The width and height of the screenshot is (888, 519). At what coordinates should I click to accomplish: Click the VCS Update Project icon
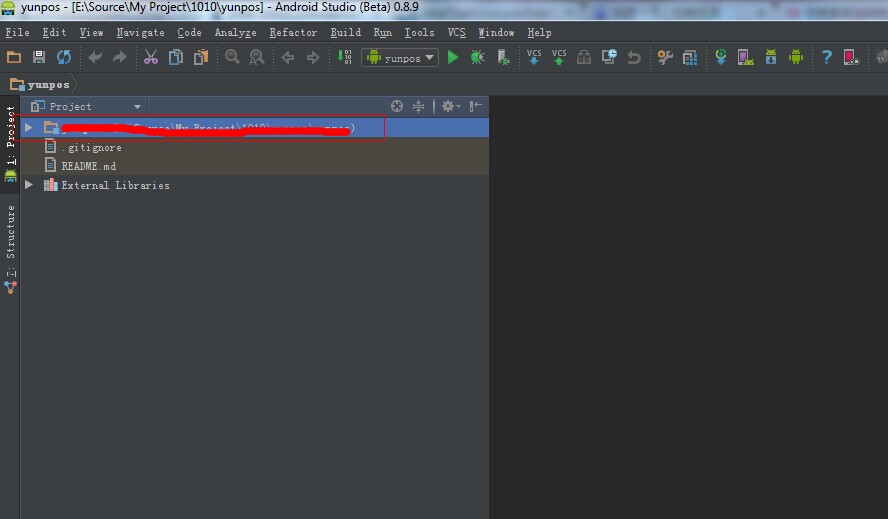coord(533,57)
